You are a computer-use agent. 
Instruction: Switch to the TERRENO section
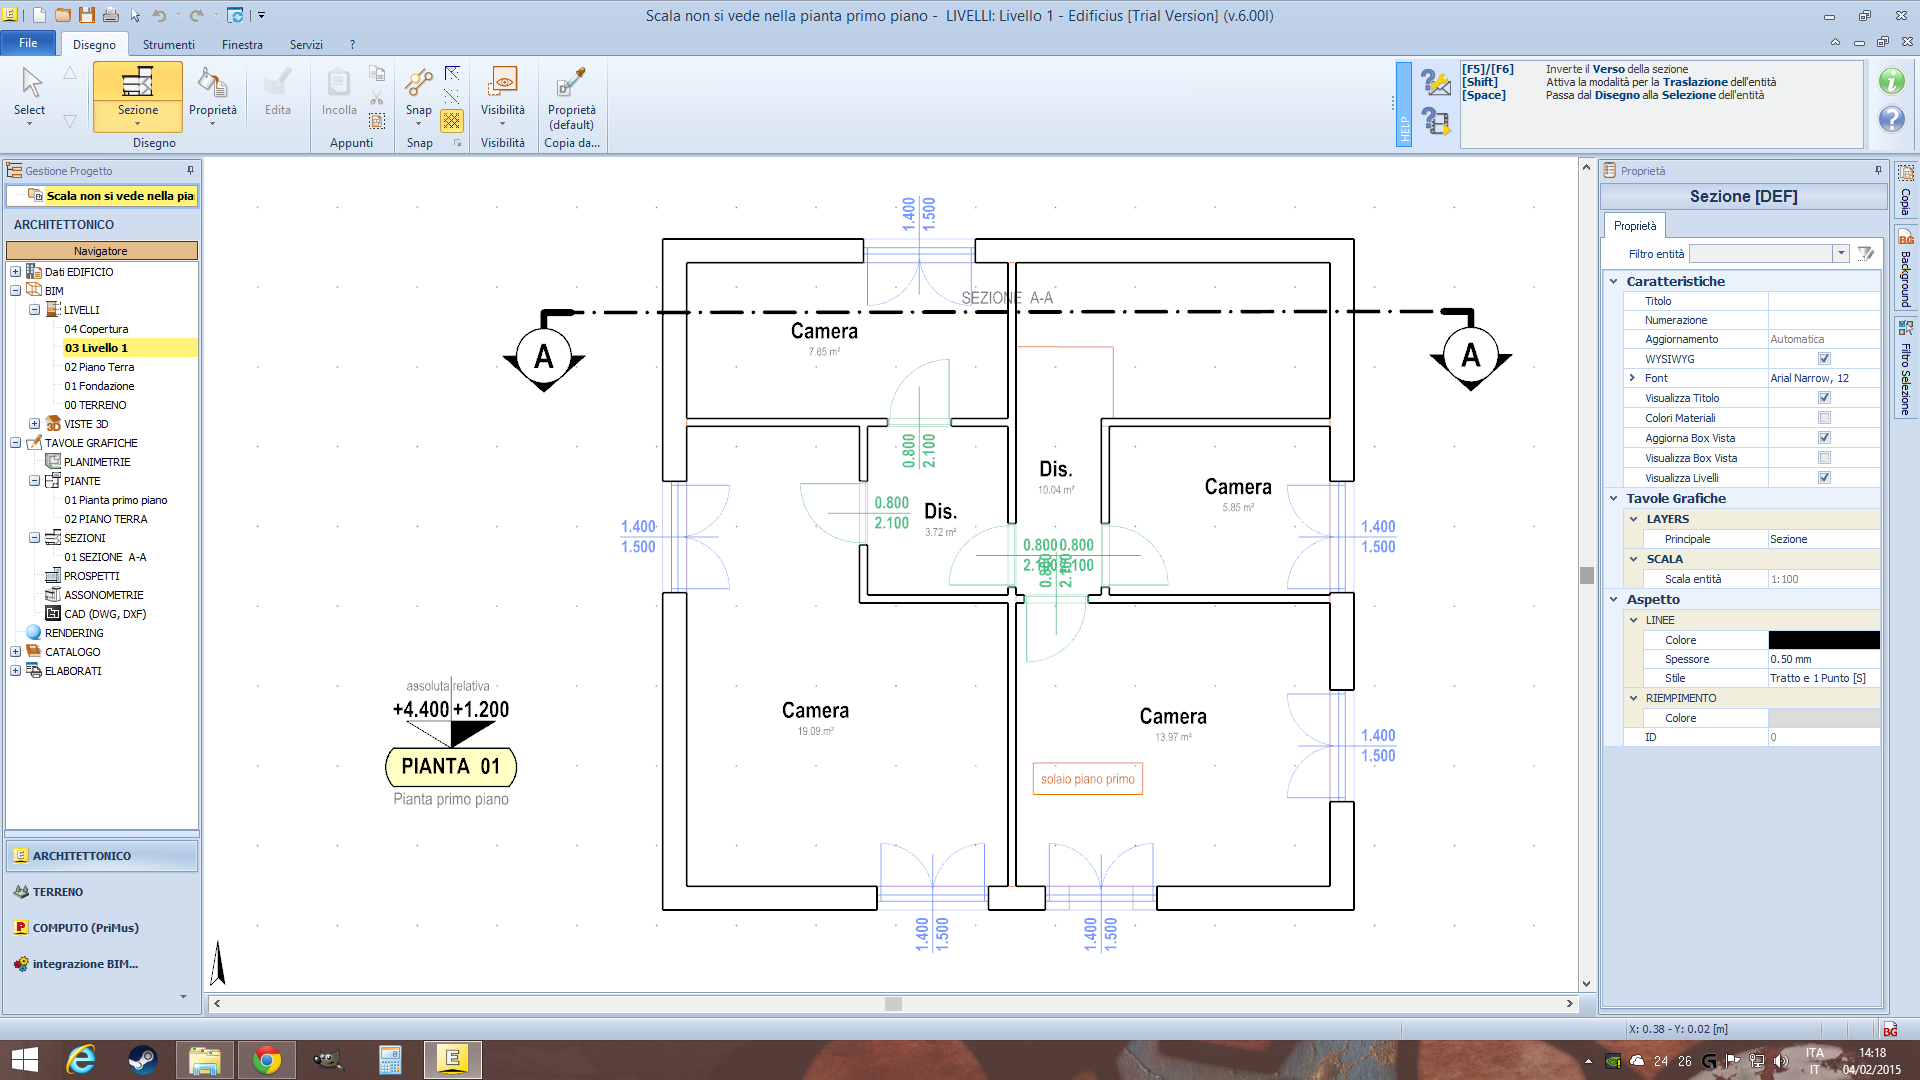pos(57,892)
